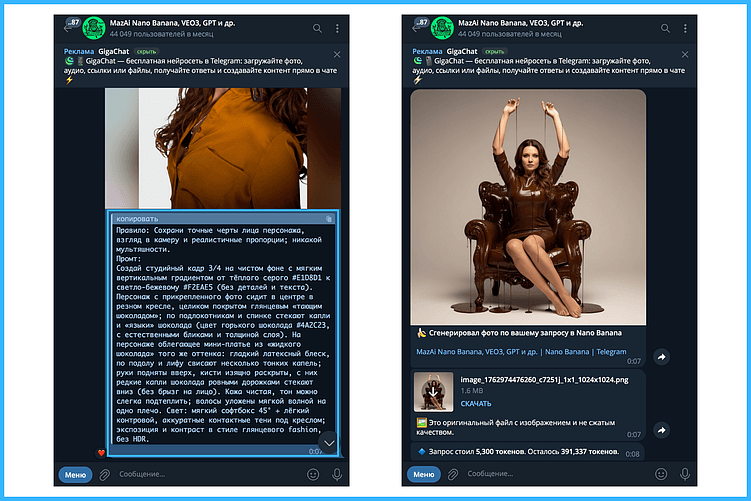Open the emoji picker in the left chat
The width and height of the screenshot is (751, 501).
(313, 474)
